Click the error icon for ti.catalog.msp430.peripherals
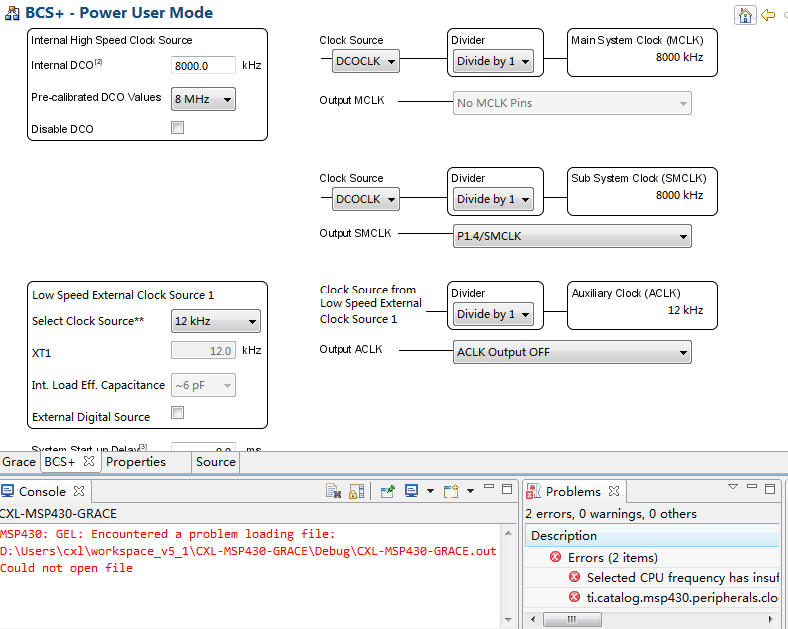 574,597
